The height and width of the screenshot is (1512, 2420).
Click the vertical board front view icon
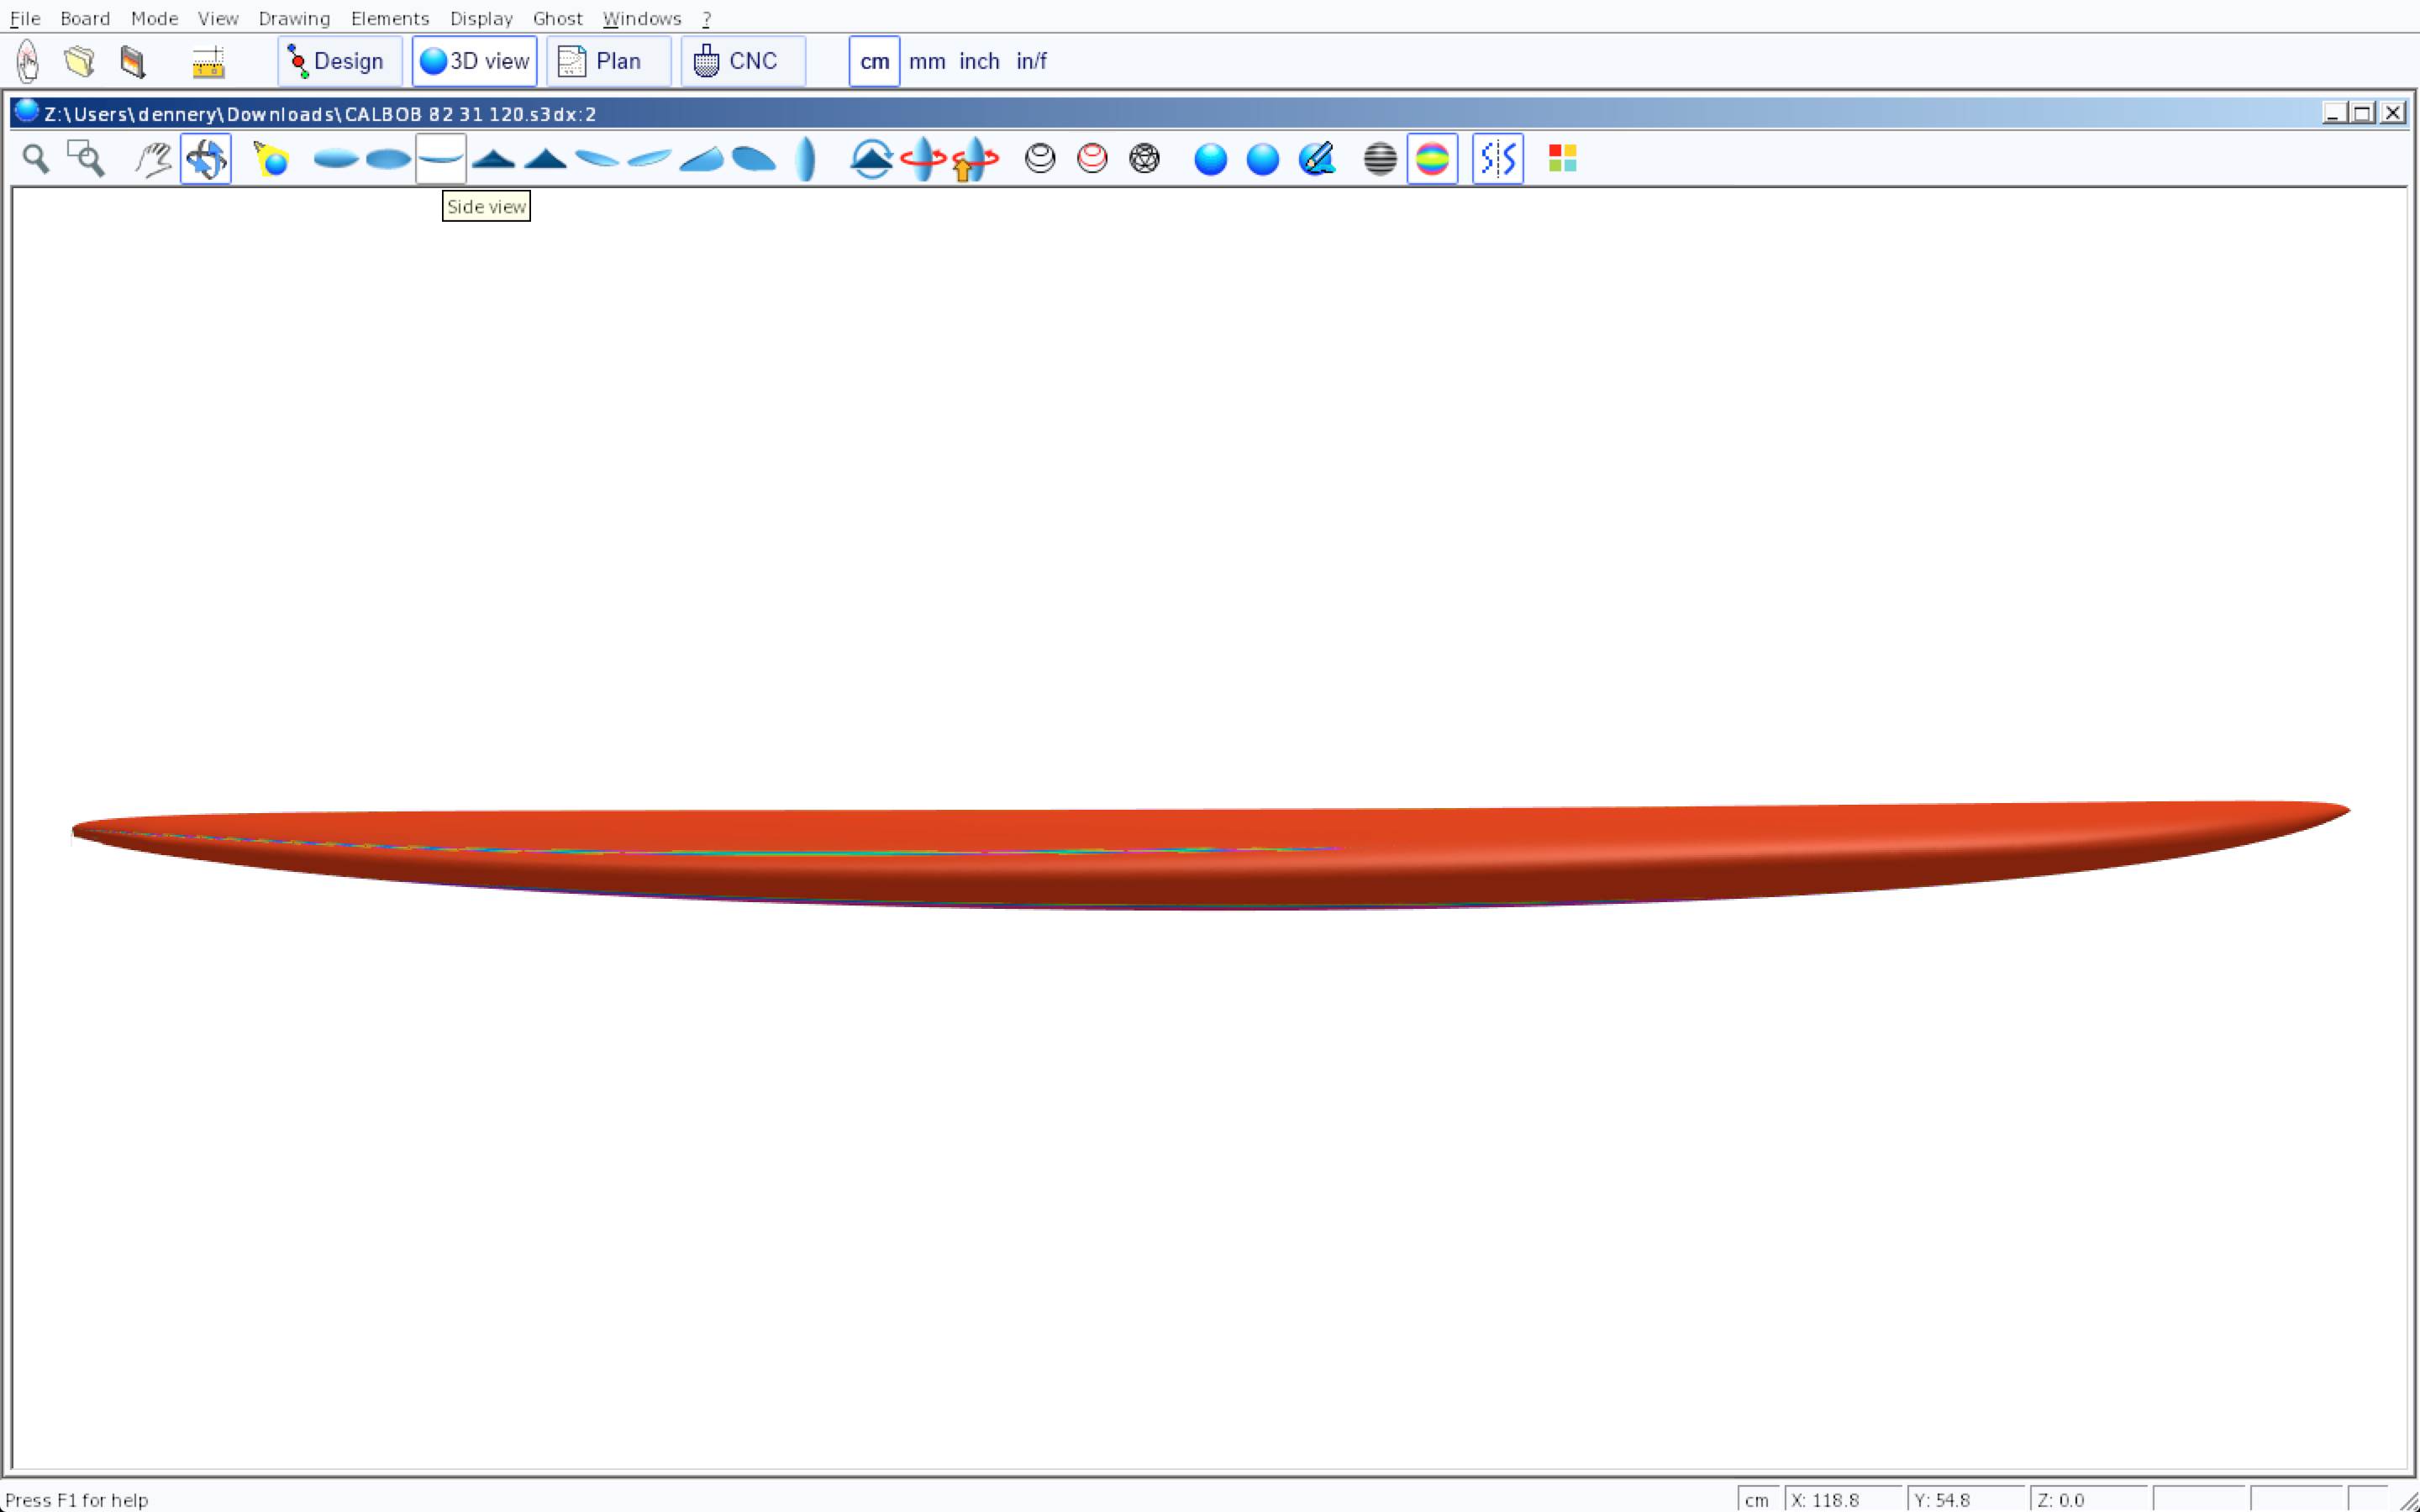pos(805,159)
